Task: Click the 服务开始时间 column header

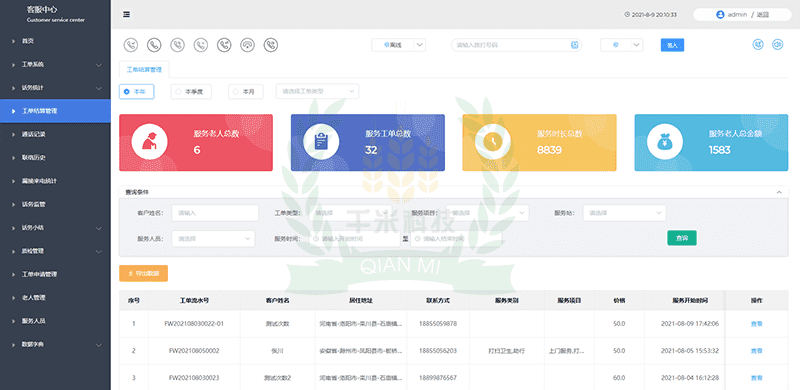Action: (x=690, y=301)
